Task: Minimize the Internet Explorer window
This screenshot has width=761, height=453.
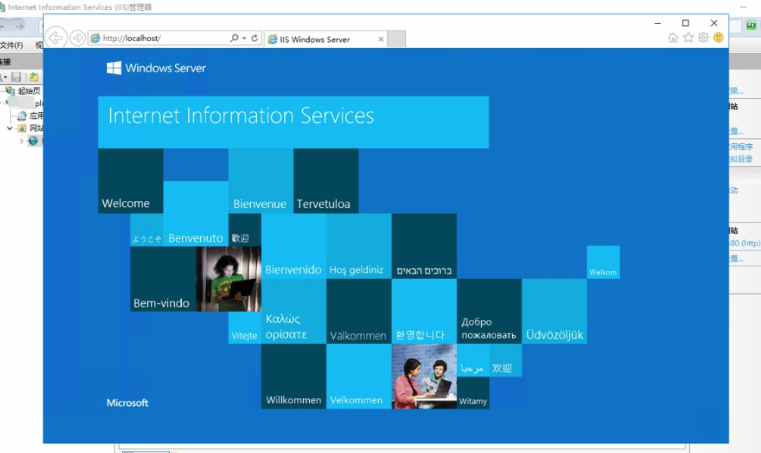Action: tap(658, 23)
